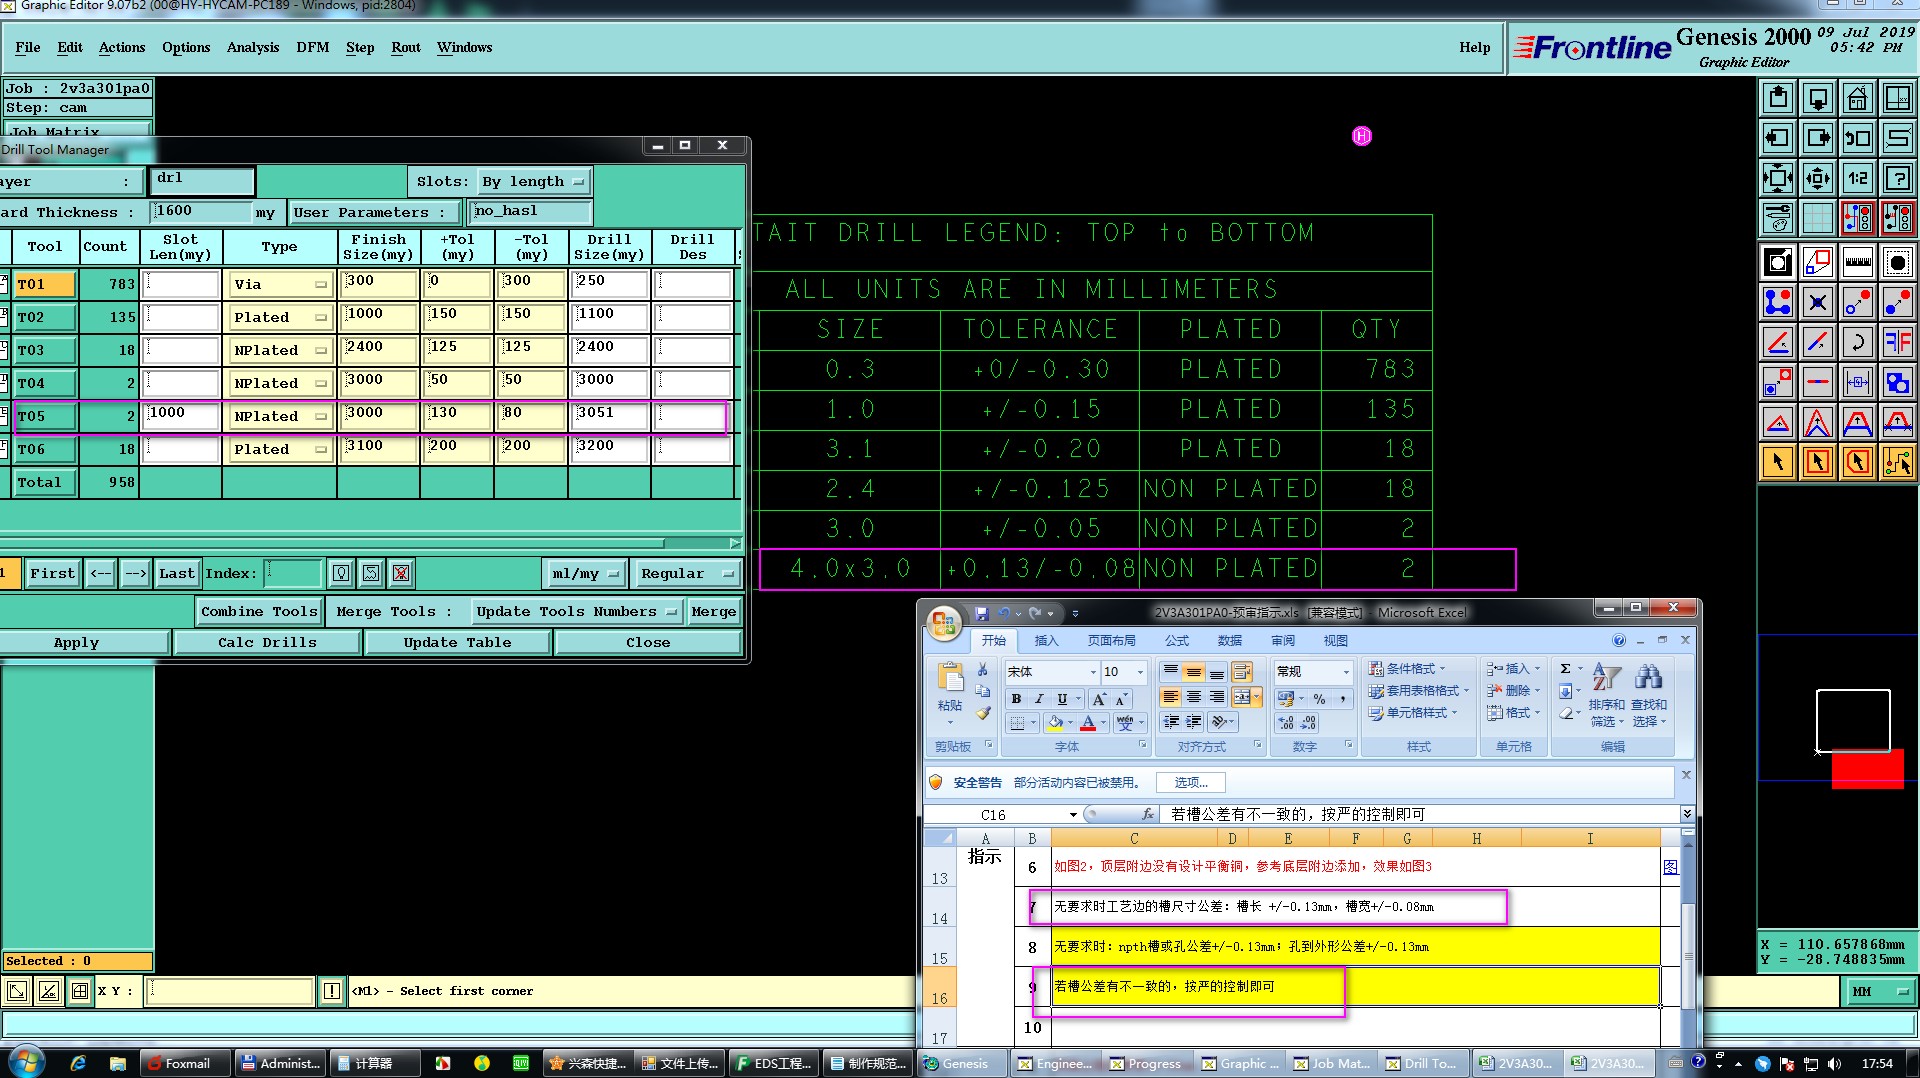This screenshot has width=1920, height=1078.
Task: Click the Index input field
Action: click(x=292, y=573)
